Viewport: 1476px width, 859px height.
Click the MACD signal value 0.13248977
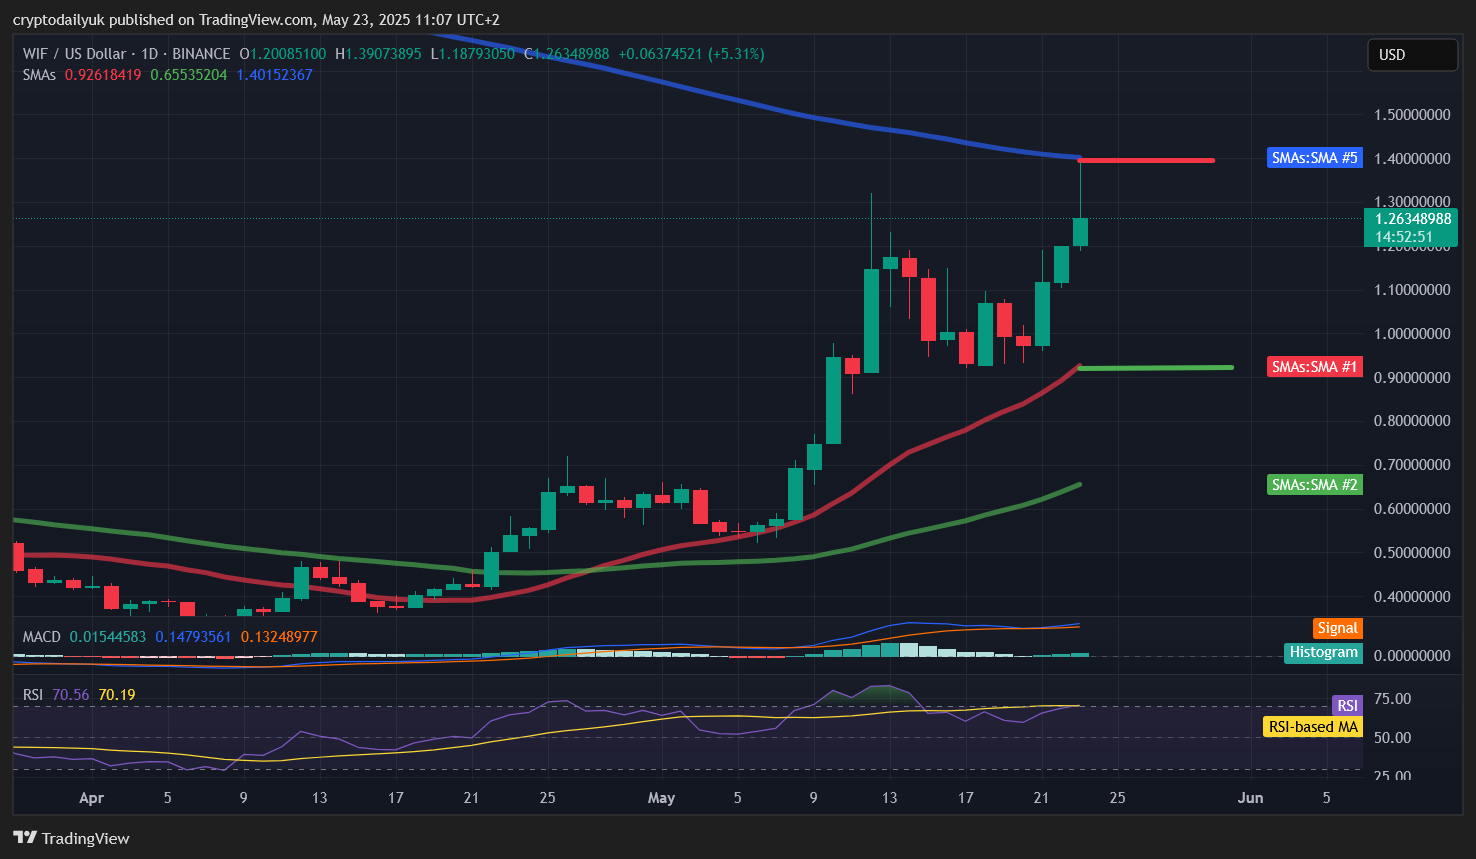coord(279,637)
